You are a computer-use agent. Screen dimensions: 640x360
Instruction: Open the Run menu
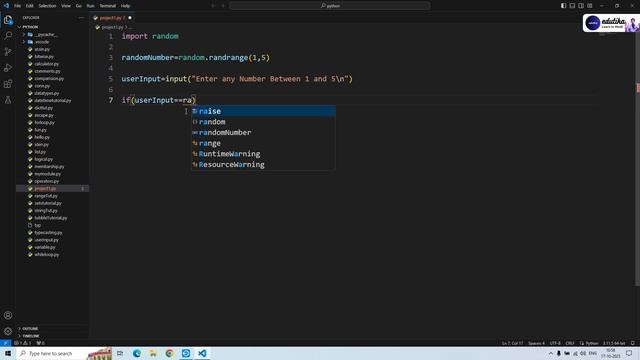(x=90, y=6)
